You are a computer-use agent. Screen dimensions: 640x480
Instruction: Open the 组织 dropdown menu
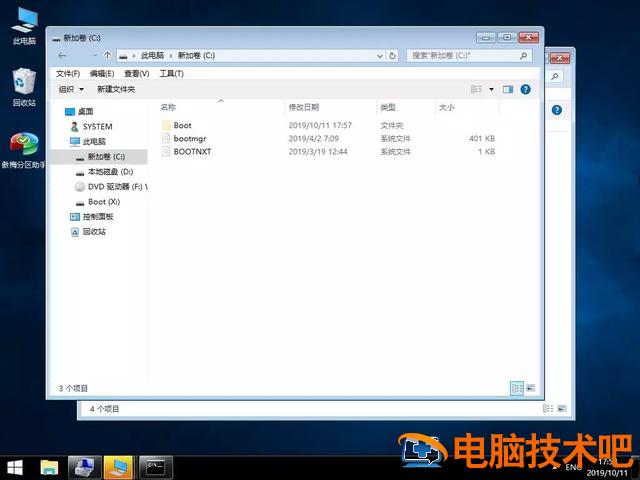tap(70, 89)
